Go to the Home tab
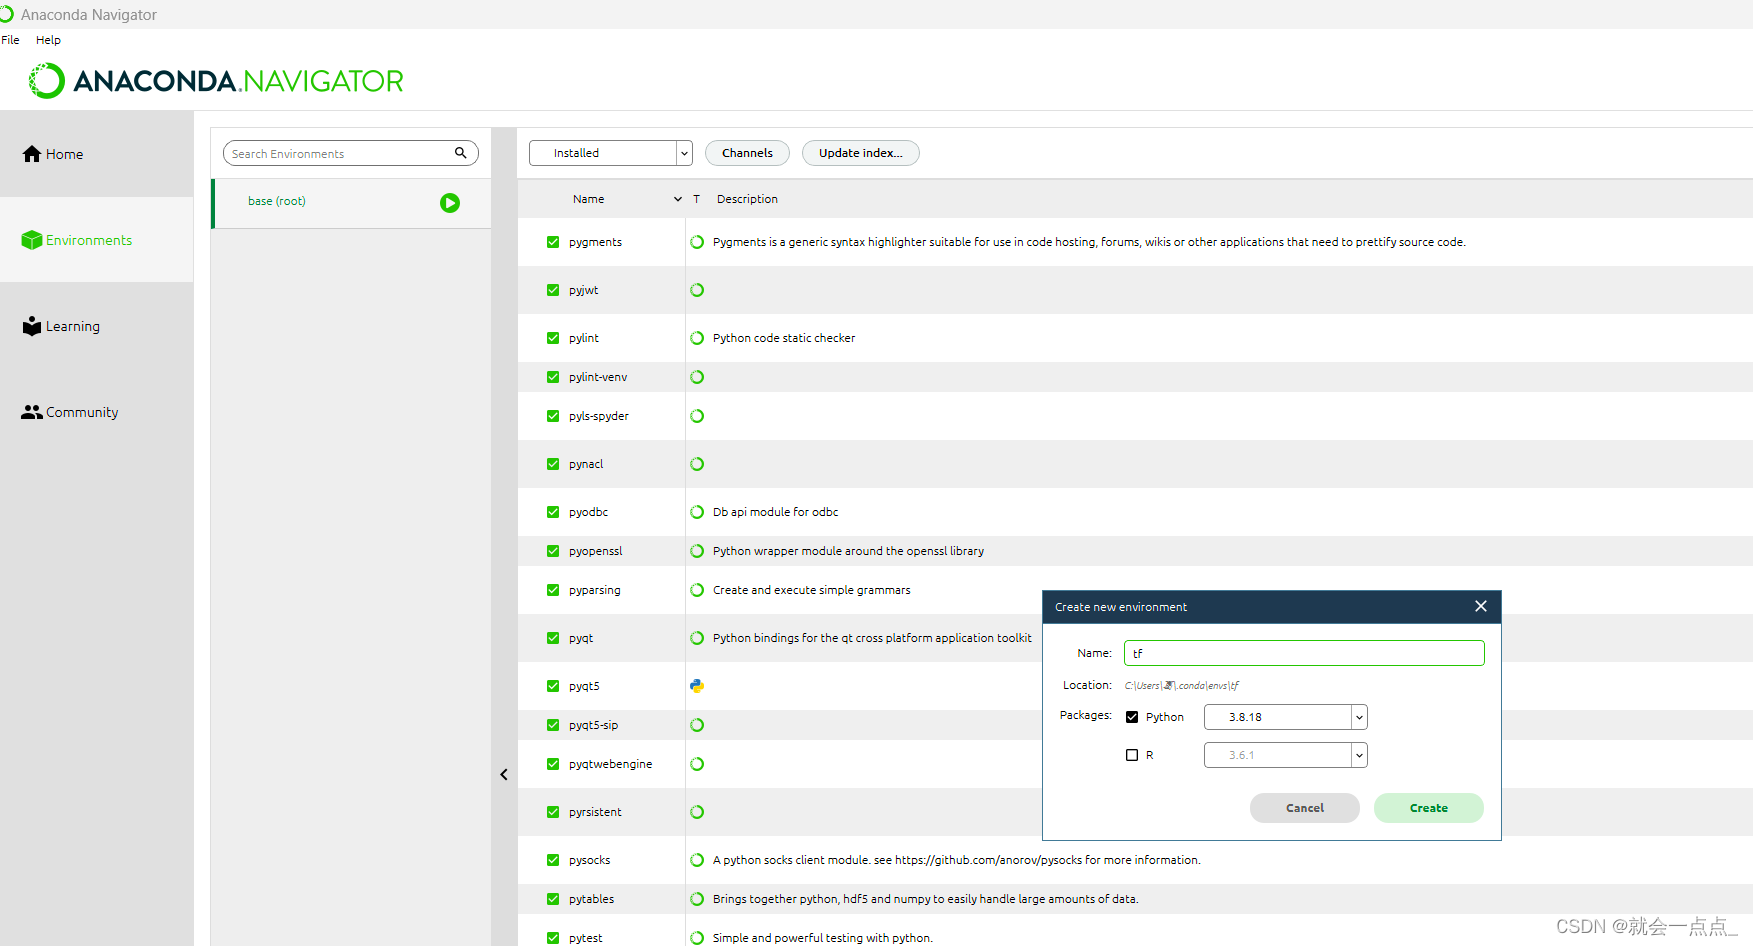This screenshot has width=1753, height=946. 97,154
